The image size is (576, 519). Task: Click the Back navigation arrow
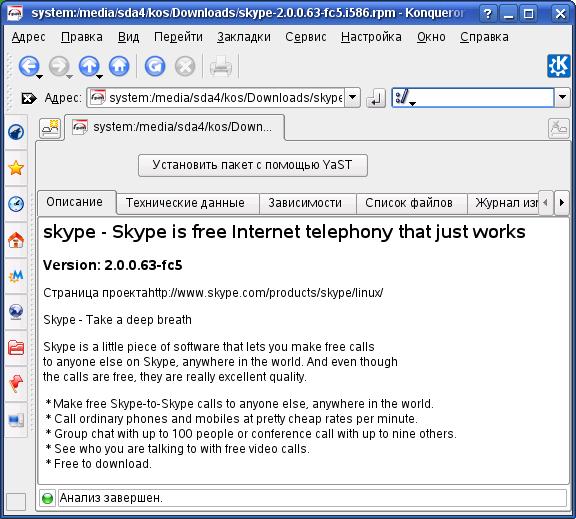(x=28, y=66)
